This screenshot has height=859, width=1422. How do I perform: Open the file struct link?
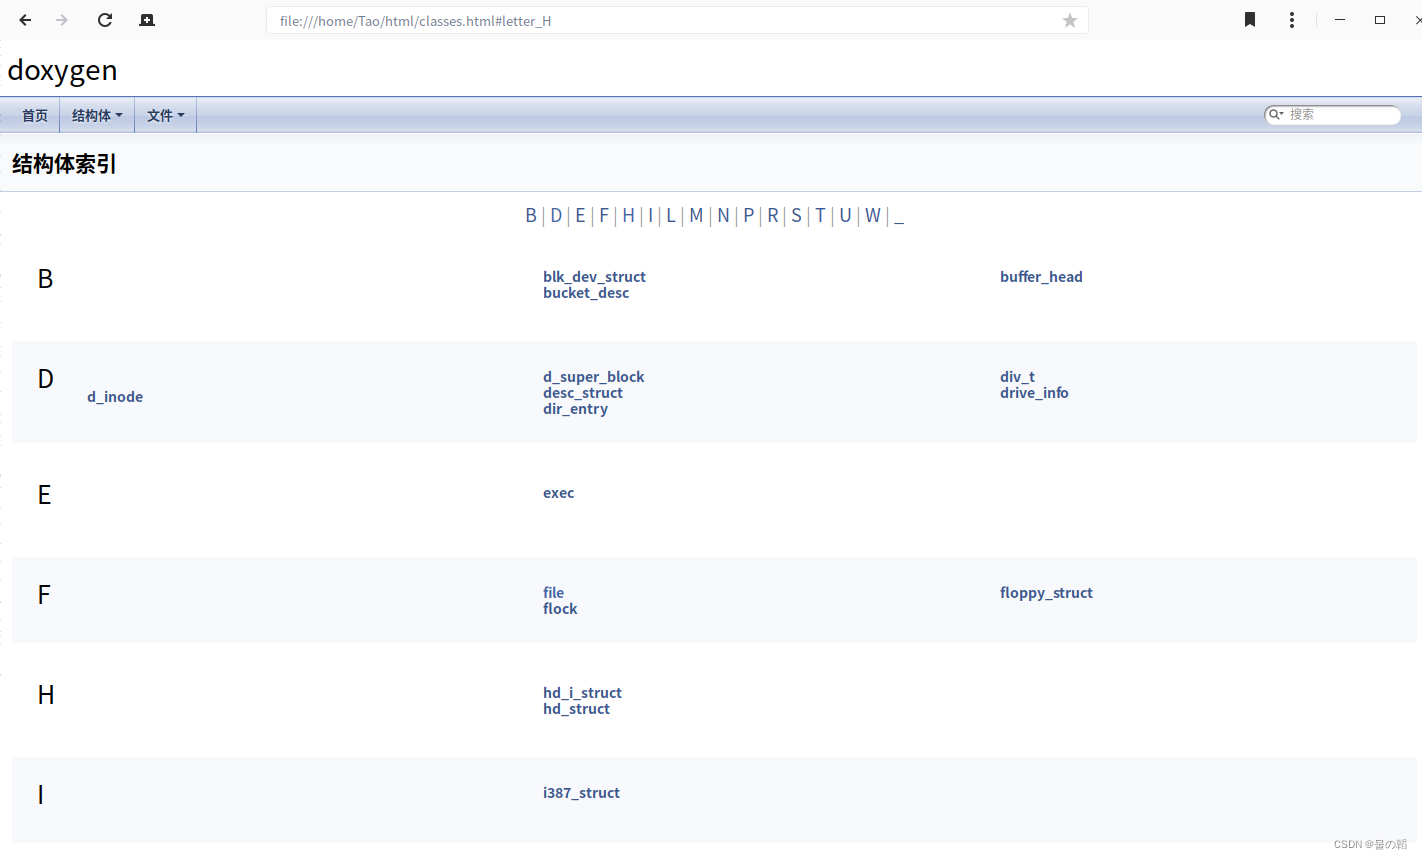(x=553, y=593)
